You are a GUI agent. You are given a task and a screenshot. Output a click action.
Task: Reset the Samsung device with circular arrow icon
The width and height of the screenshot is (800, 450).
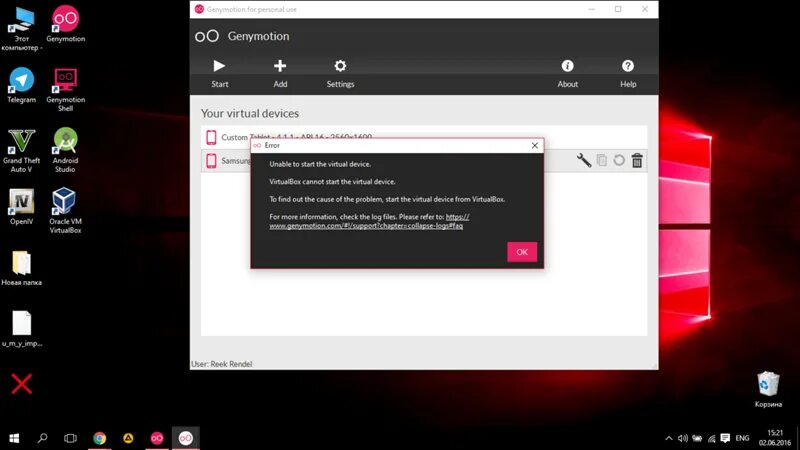pyautogui.click(x=619, y=161)
